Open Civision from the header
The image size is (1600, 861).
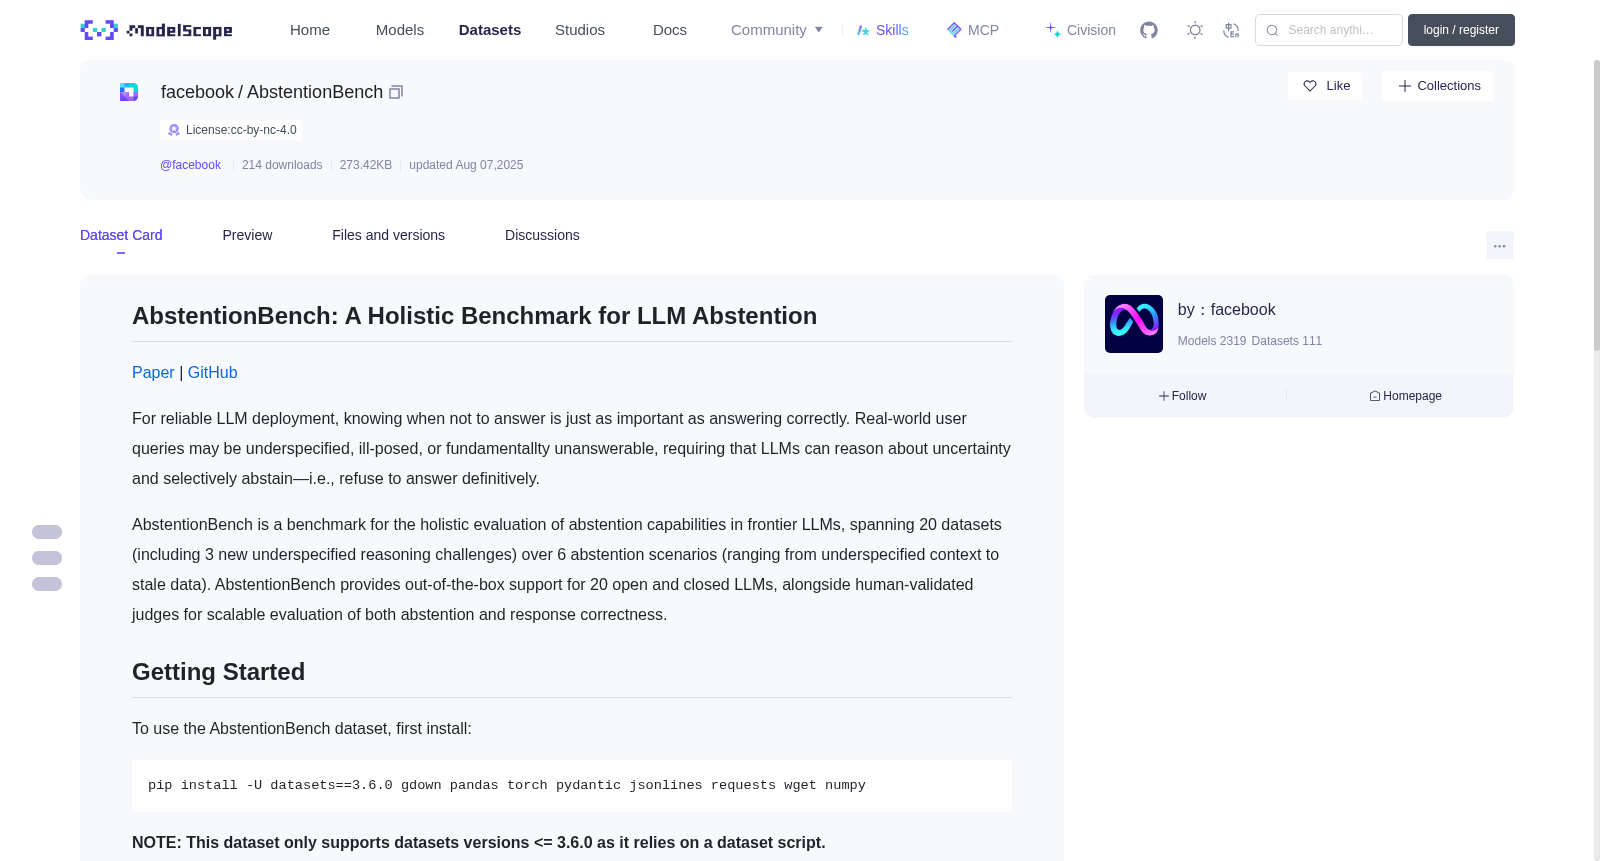(x=1081, y=30)
